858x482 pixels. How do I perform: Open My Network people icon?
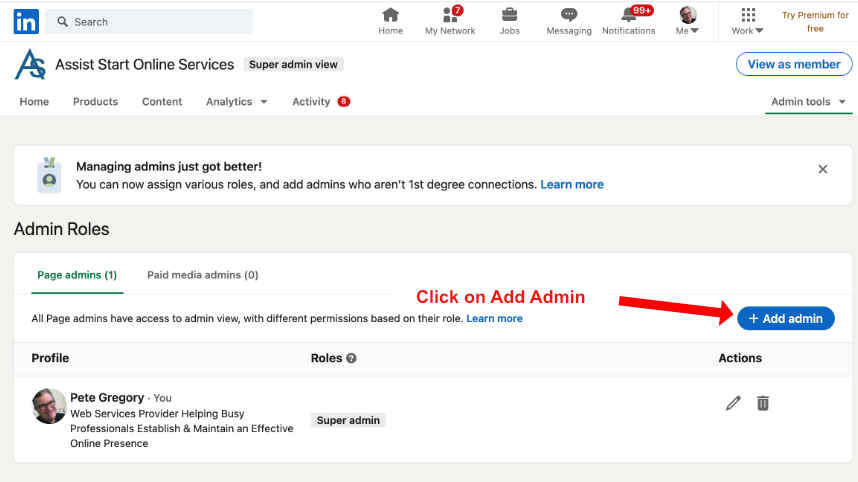pyautogui.click(x=450, y=15)
